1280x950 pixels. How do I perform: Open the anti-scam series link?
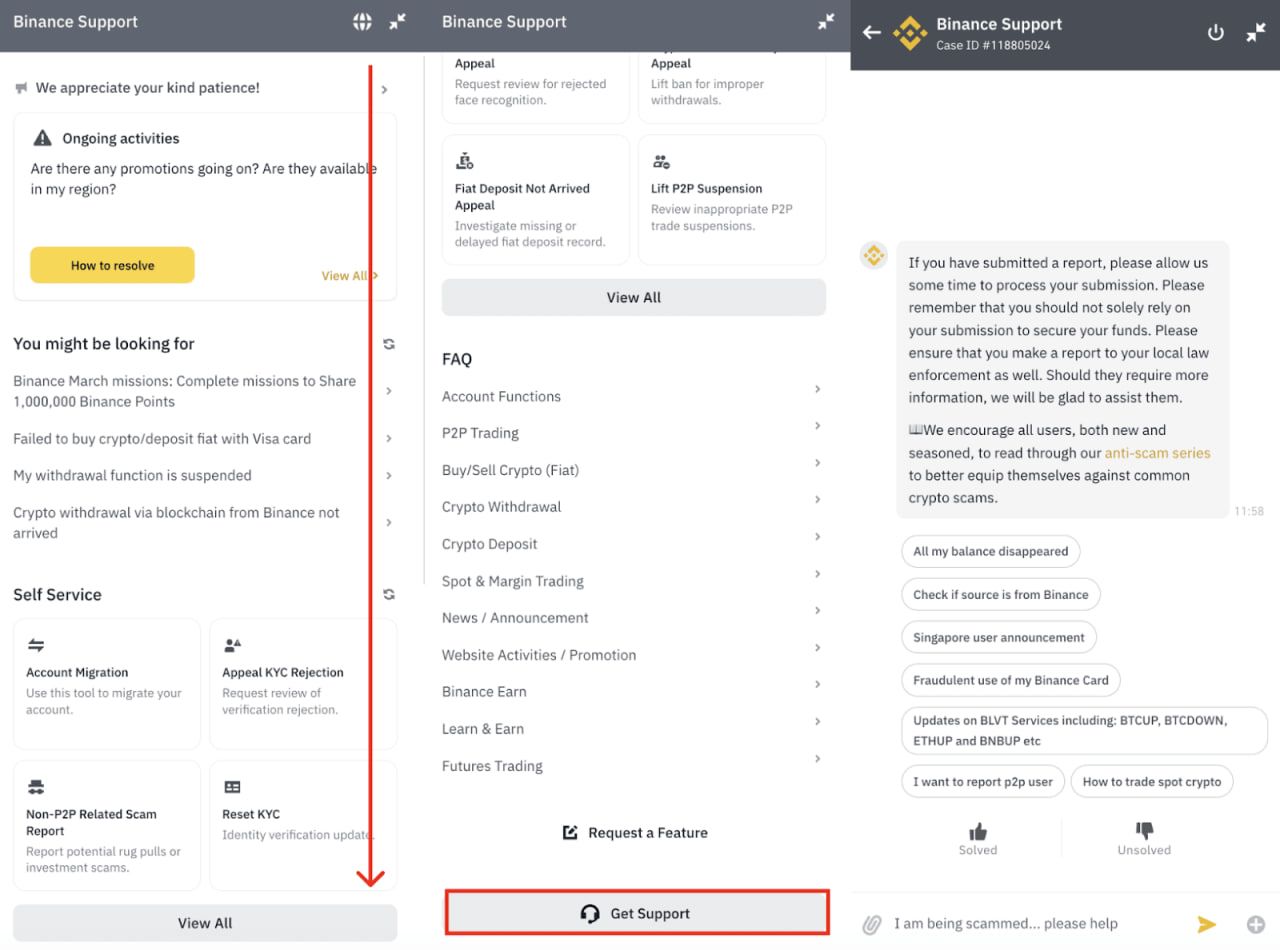(x=1157, y=453)
